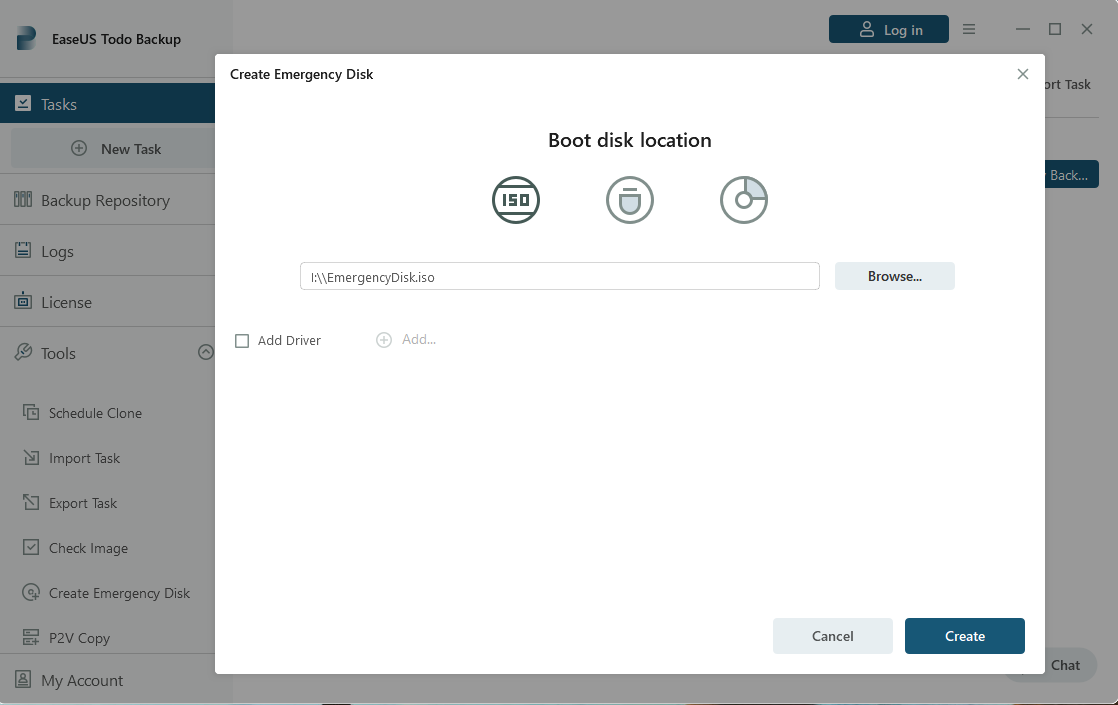
Task: Open Check Image tool
Action: coord(88,548)
